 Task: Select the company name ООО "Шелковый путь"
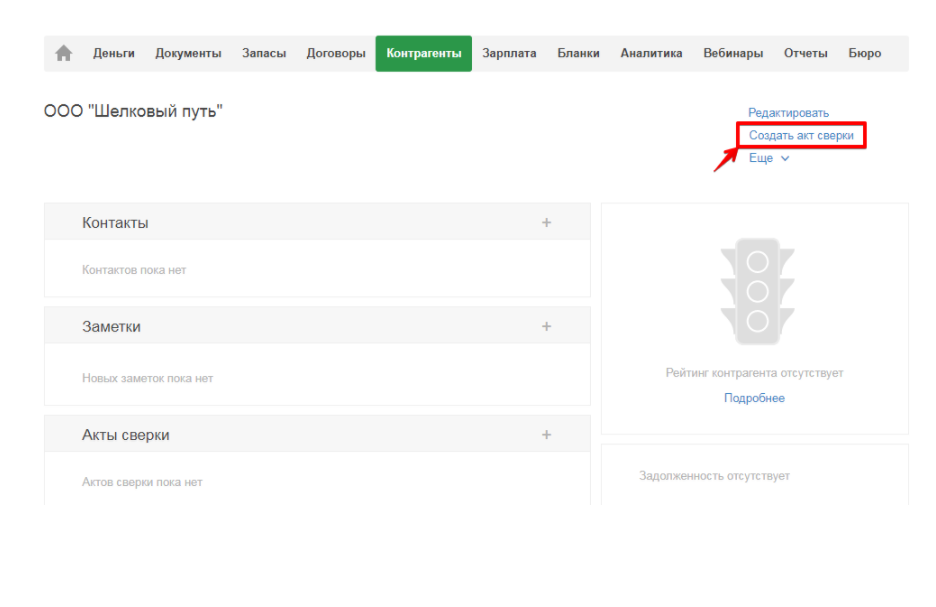tap(133, 112)
